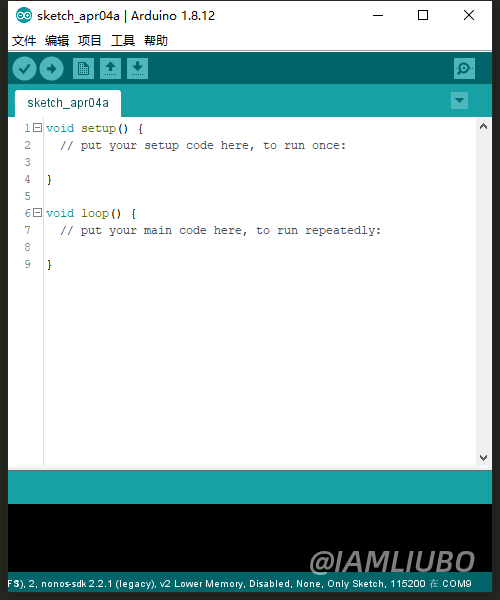Save the sketch with the down-arrow icon

click(x=137, y=69)
